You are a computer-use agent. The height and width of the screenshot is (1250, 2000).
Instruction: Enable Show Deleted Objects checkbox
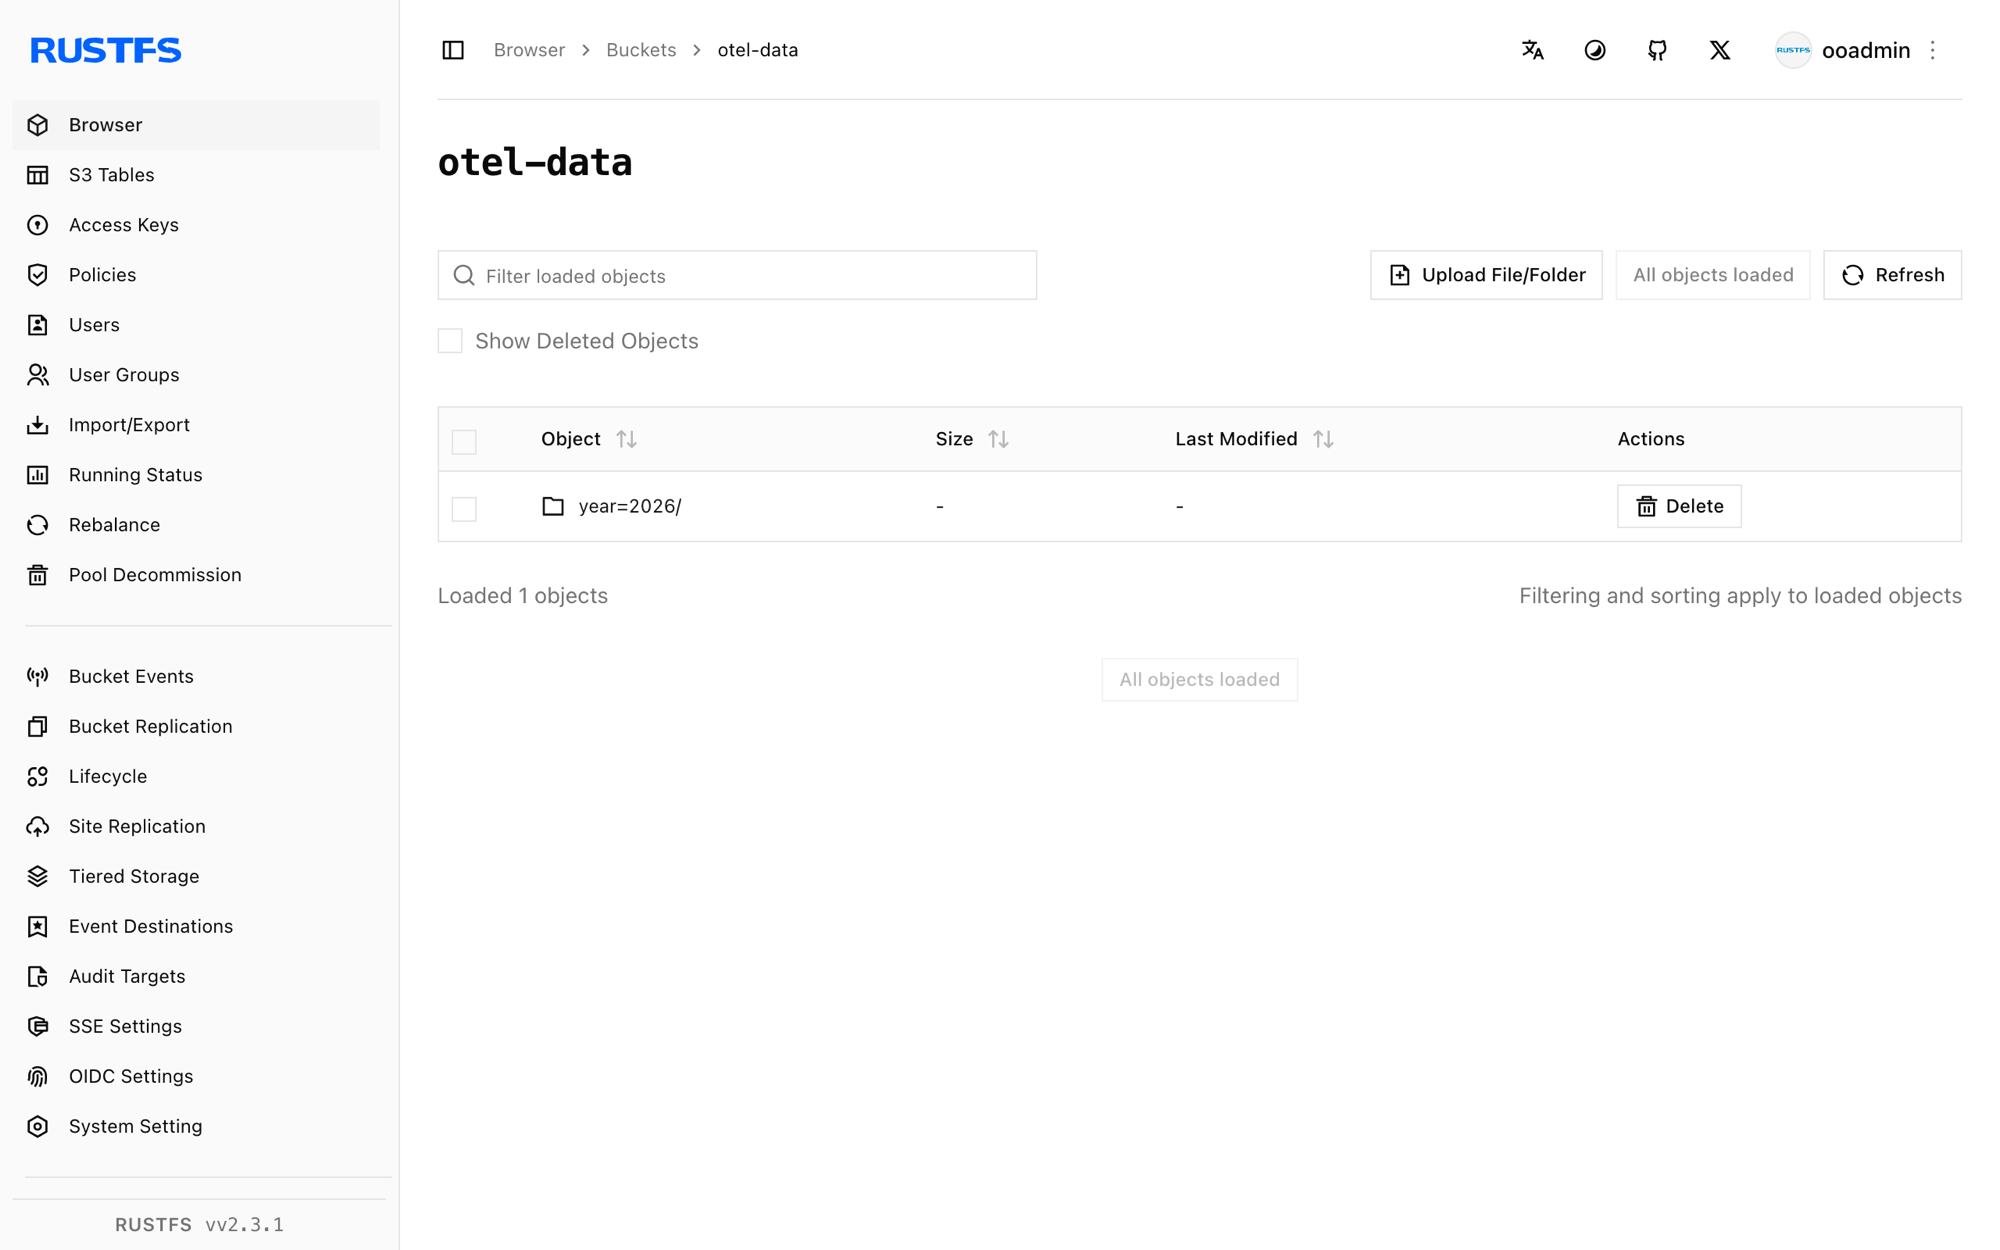point(450,341)
